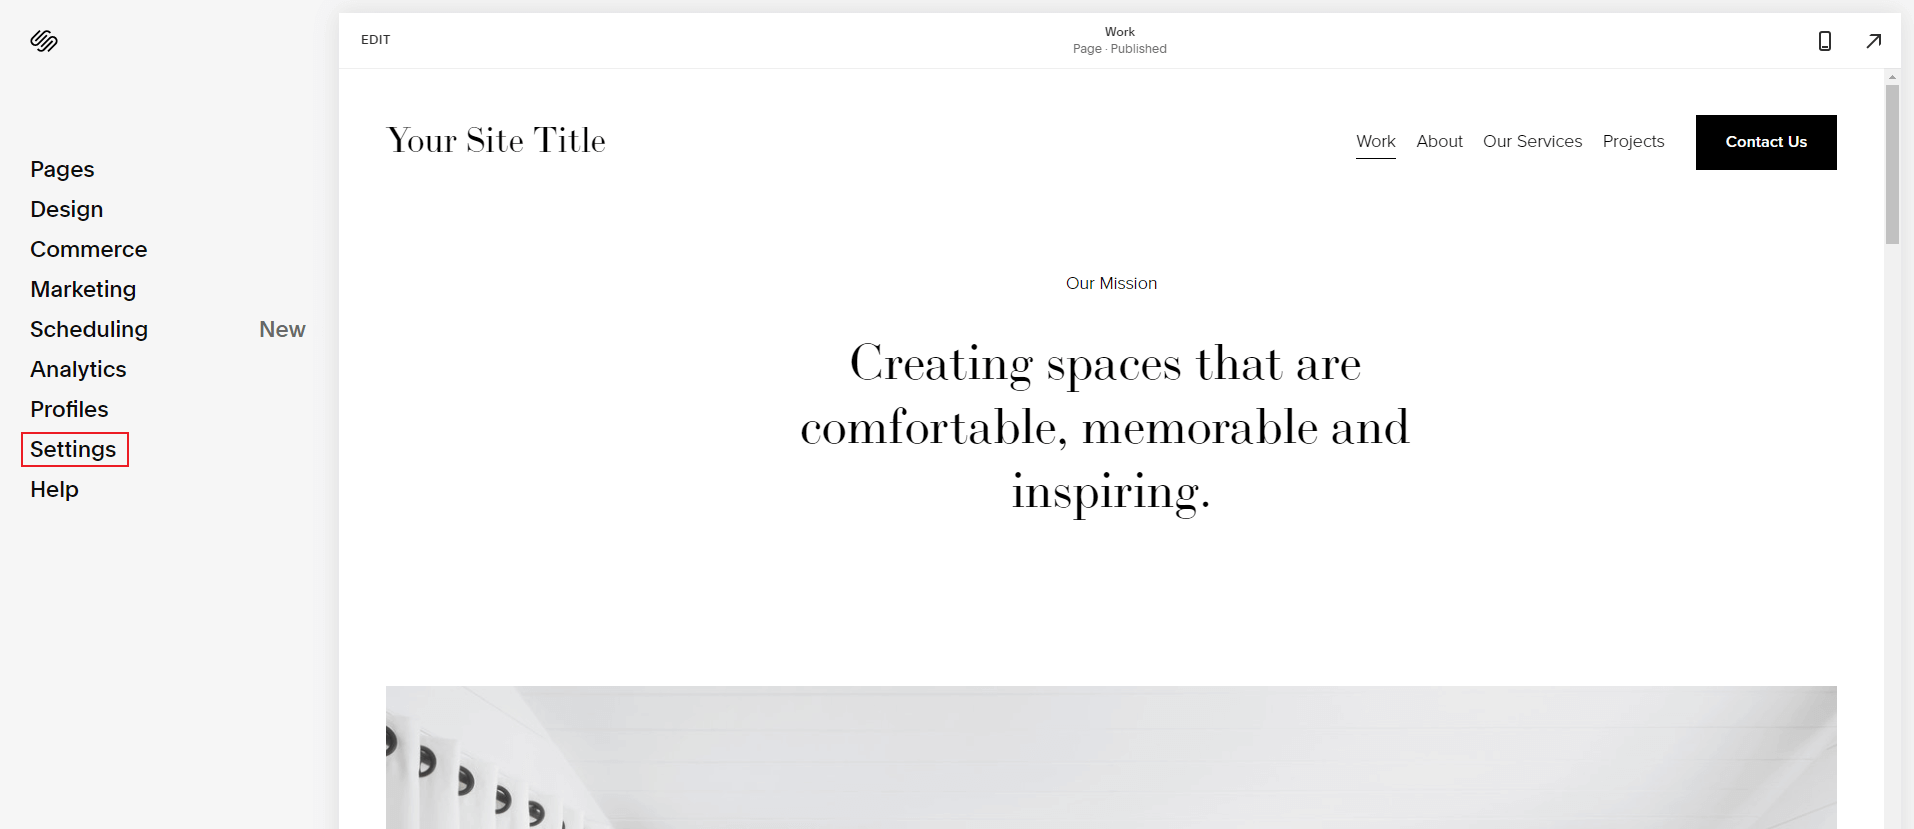Open the Help menu
1914x829 pixels.
click(54, 489)
